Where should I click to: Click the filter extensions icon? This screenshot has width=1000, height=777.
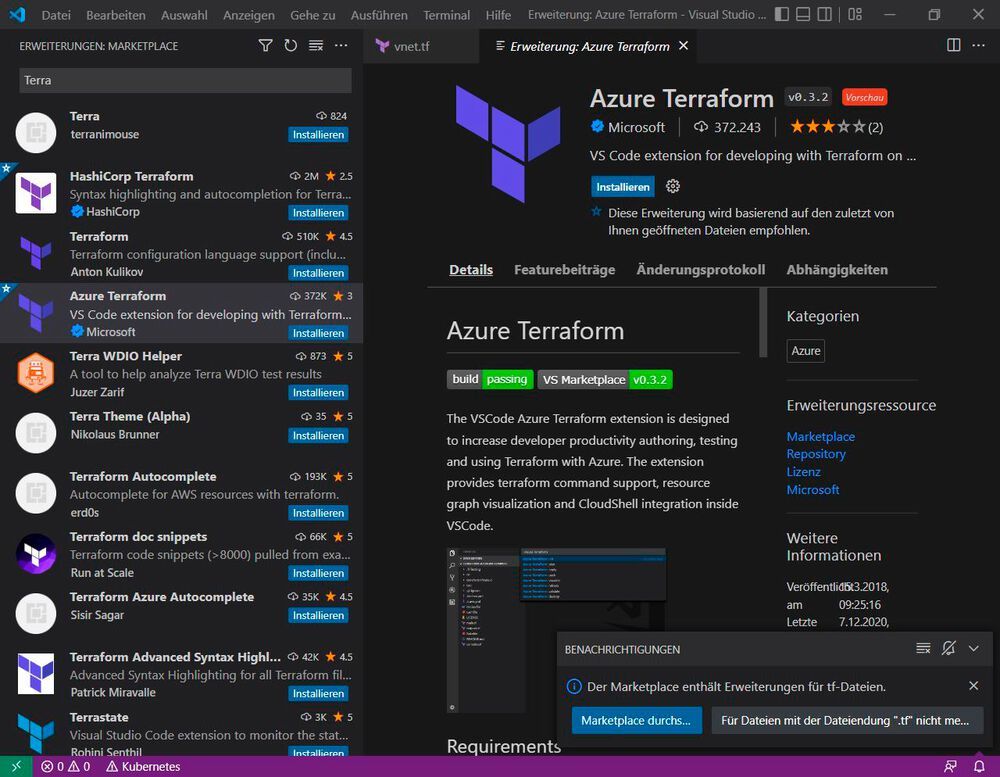(x=265, y=45)
